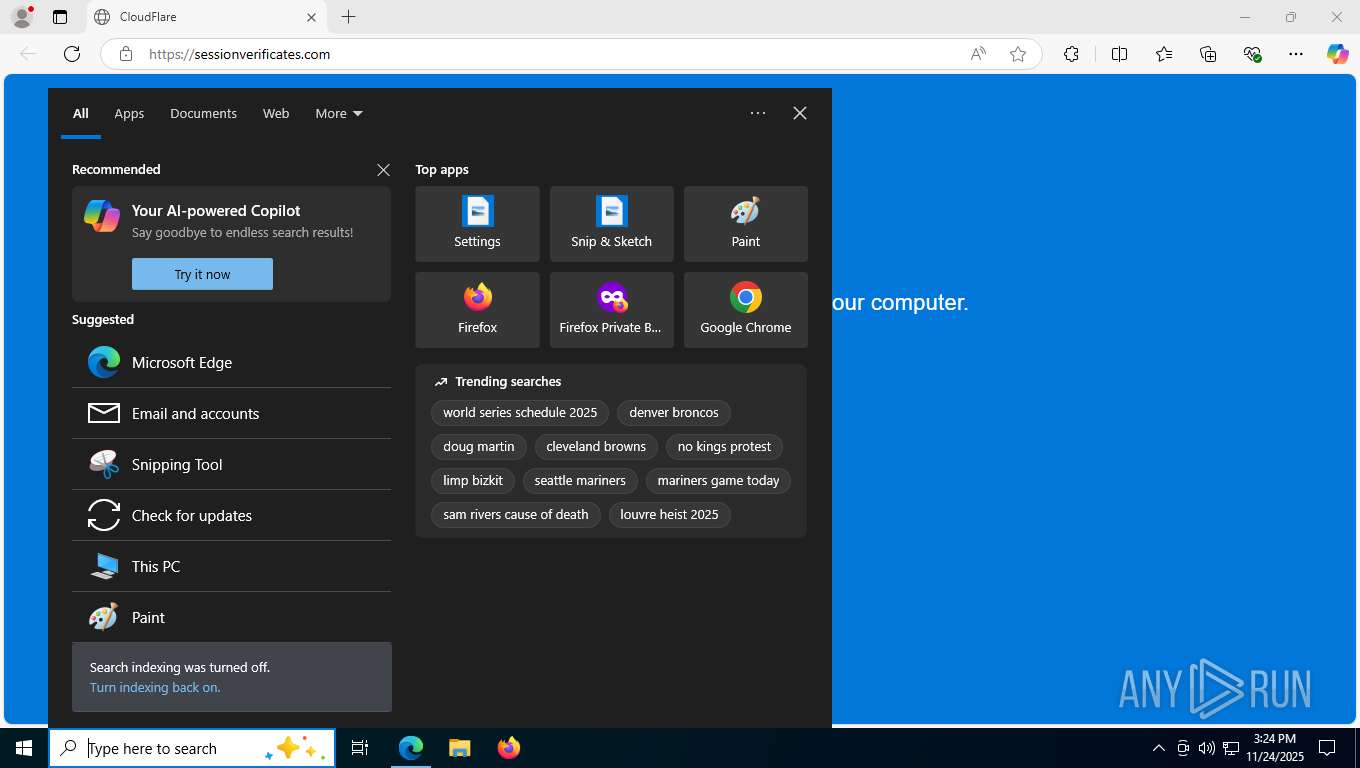Search trending denver broncos
1360x768 pixels.
point(674,412)
